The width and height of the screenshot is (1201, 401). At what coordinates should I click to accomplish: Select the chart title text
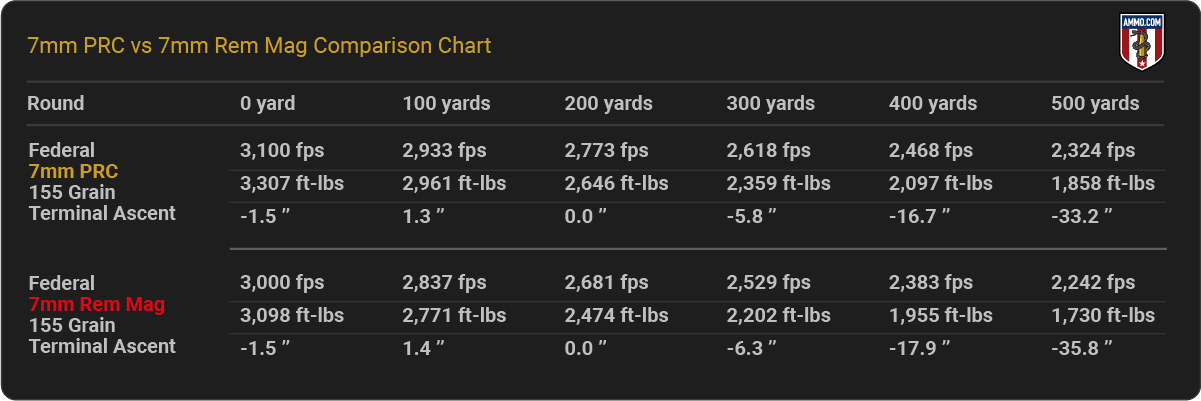[259, 46]
